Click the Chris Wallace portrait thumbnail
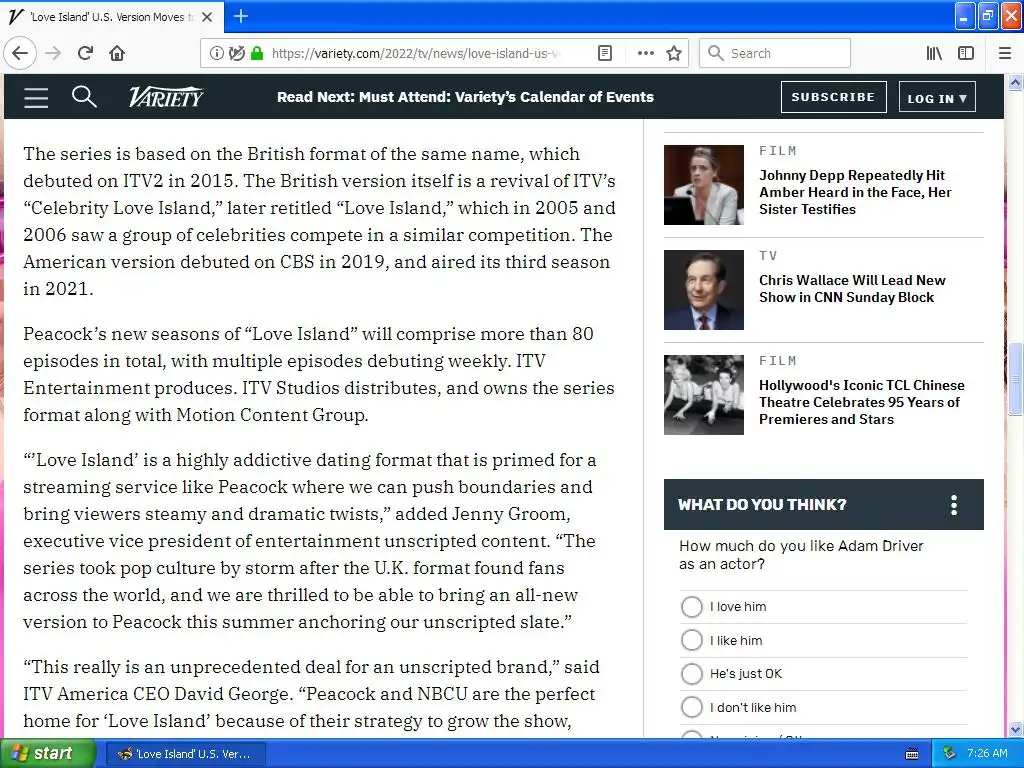This screenshot has height=768, width=1024. pos(703,290)
